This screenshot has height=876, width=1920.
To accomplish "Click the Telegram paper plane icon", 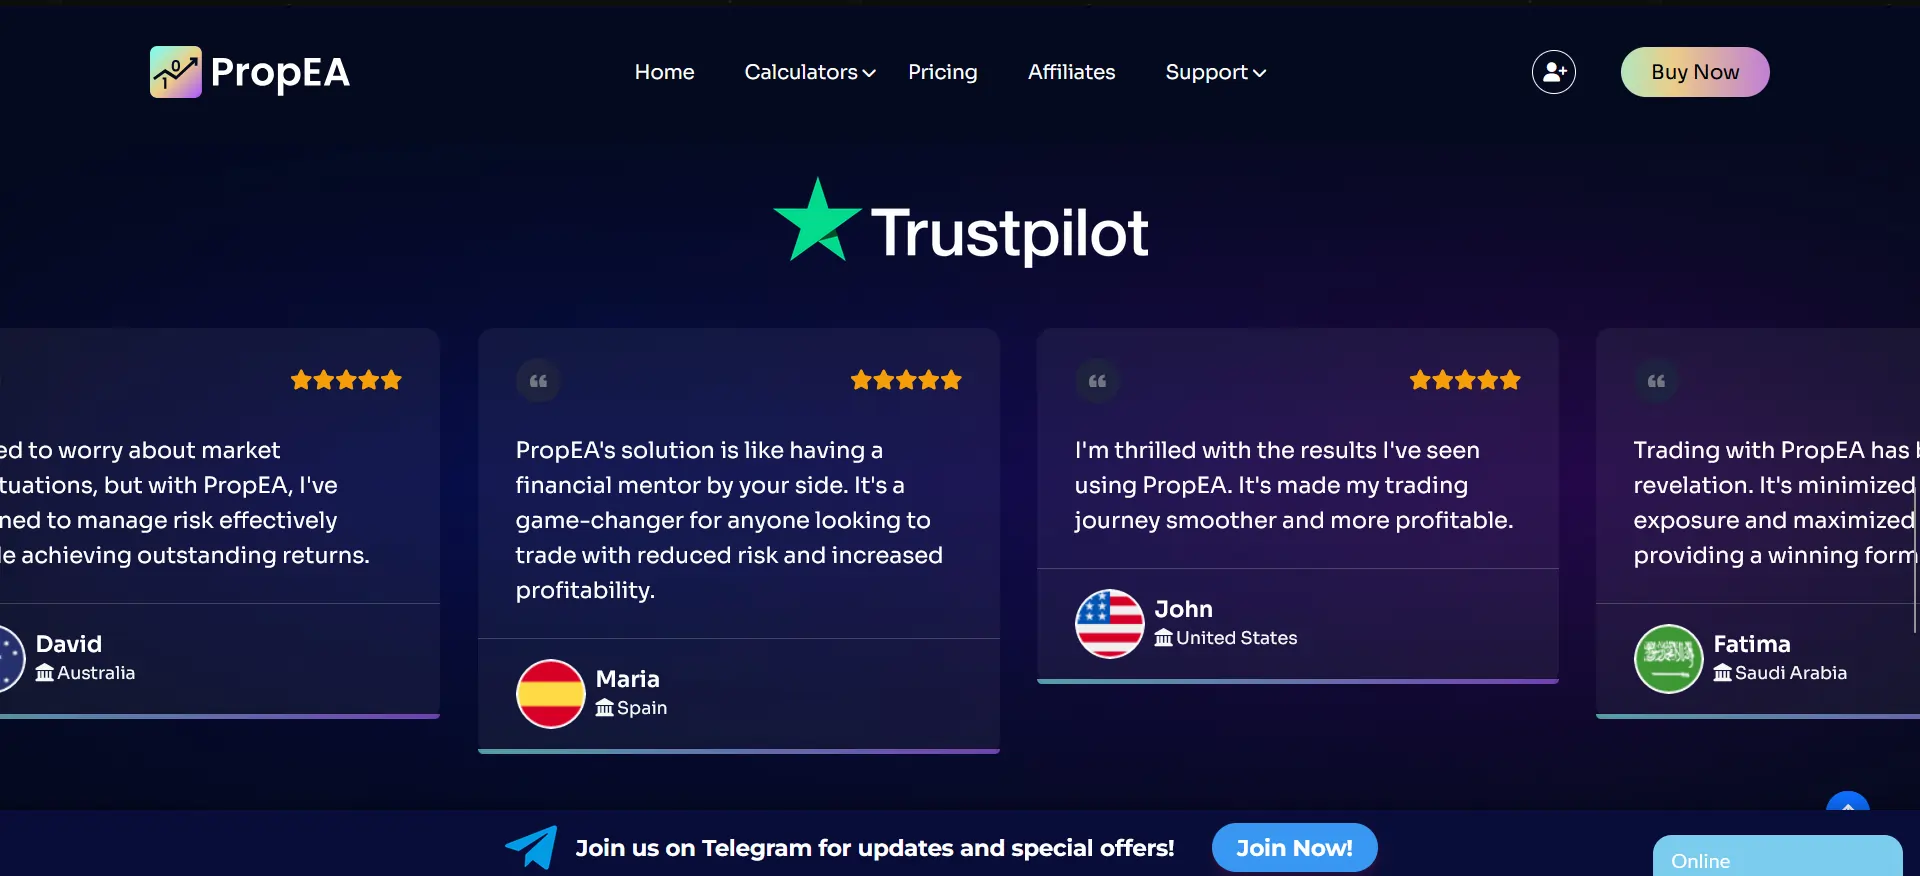I will click(x=532, y=848).
